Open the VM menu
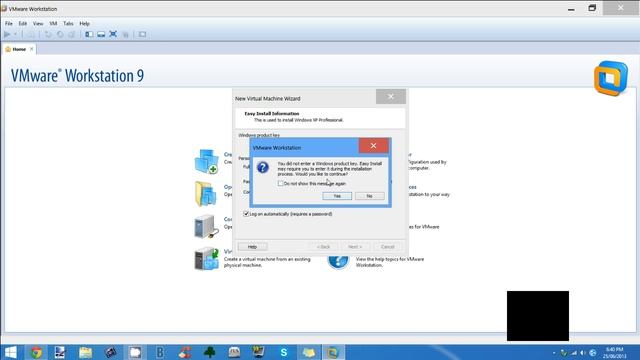This screenshot has height=360, width=640. pos(53,24)
